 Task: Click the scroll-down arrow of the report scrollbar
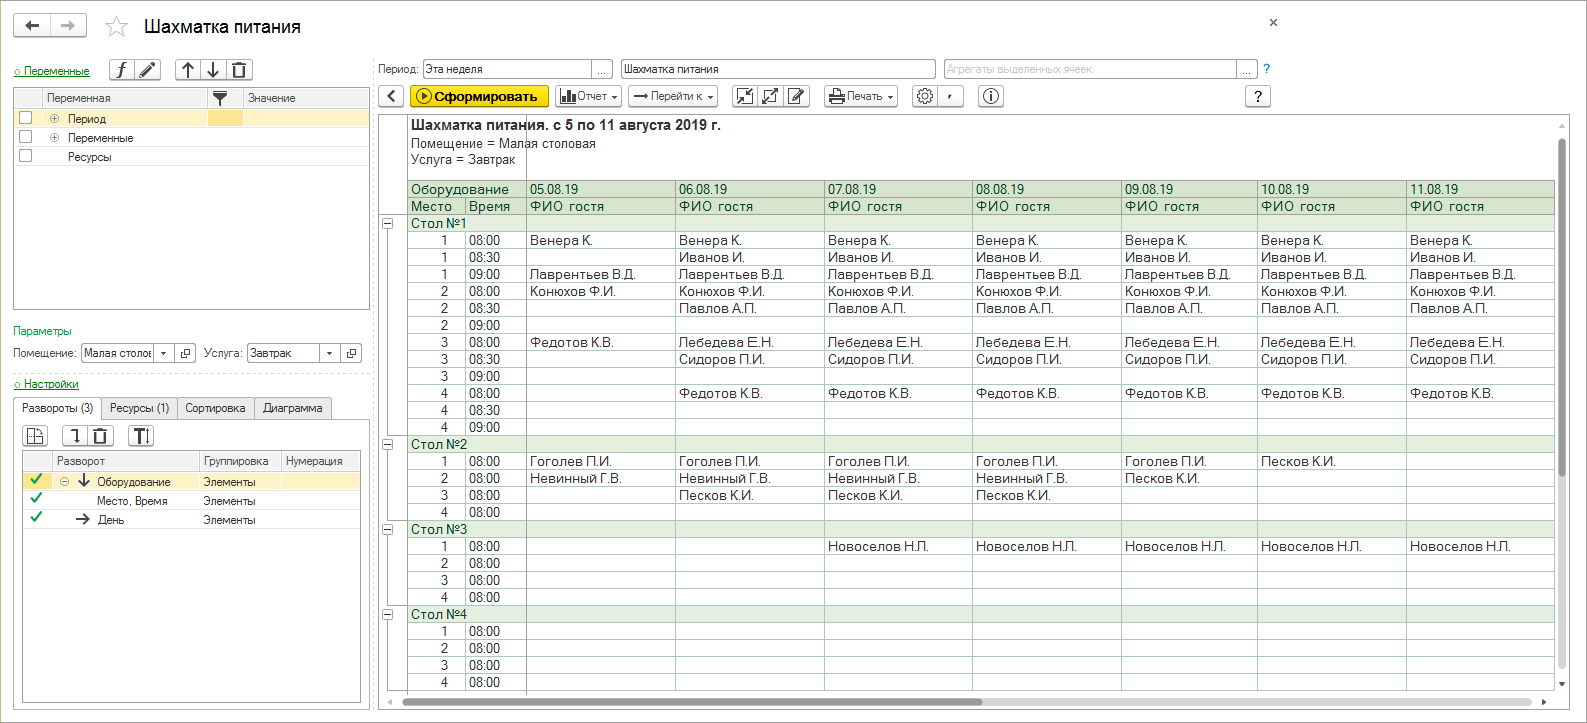1562,684
